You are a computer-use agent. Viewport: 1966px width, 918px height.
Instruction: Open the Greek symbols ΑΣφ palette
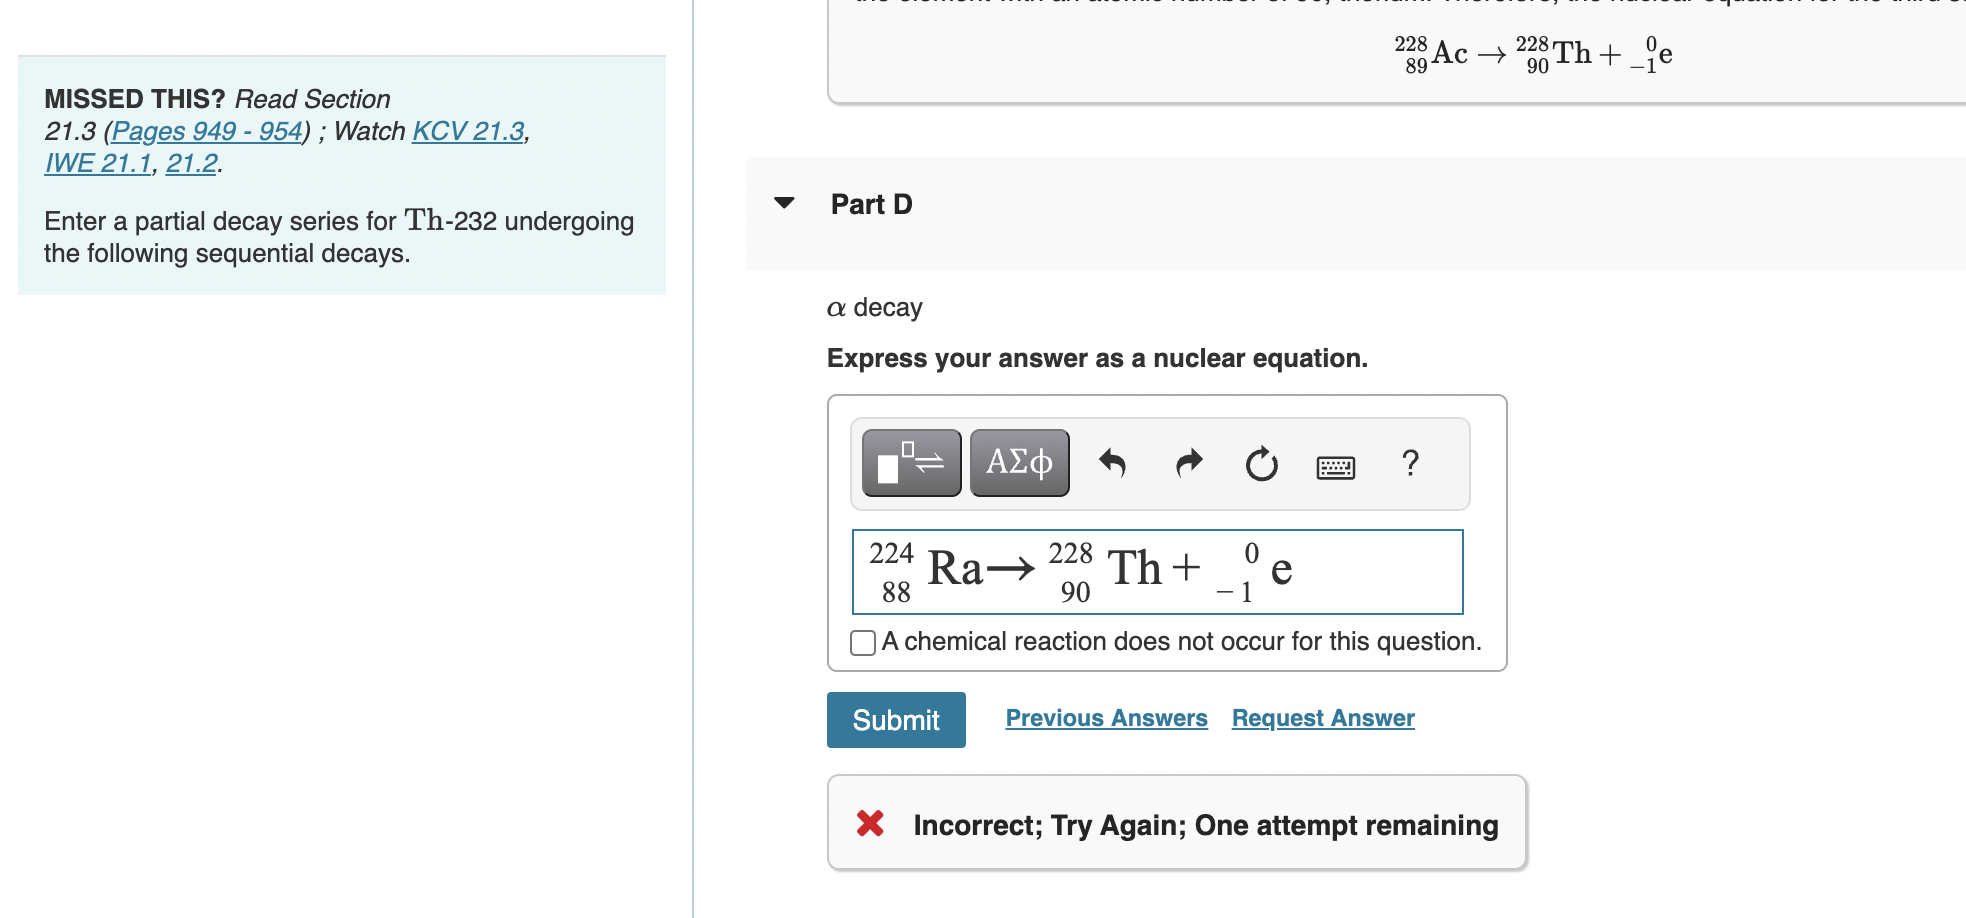pyautogui.click(x=1019, y=463)
